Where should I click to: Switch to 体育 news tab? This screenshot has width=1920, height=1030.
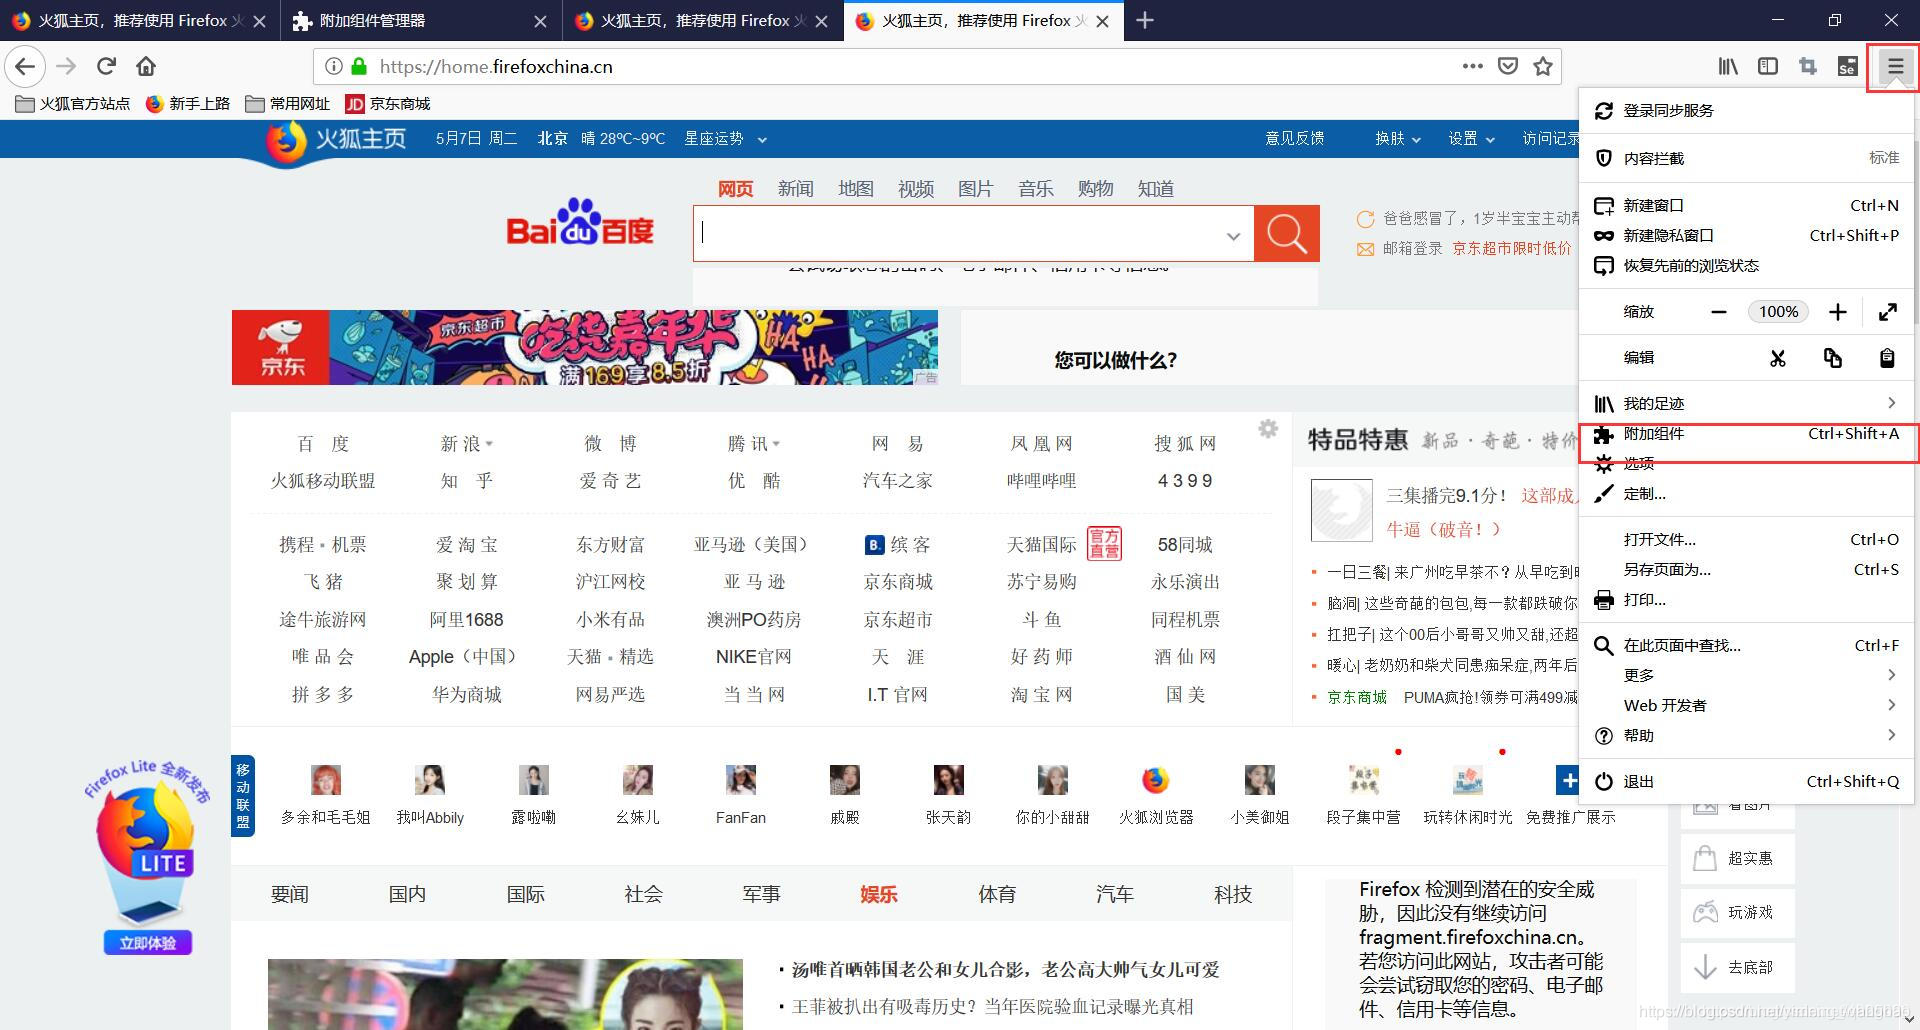(997, 894)
